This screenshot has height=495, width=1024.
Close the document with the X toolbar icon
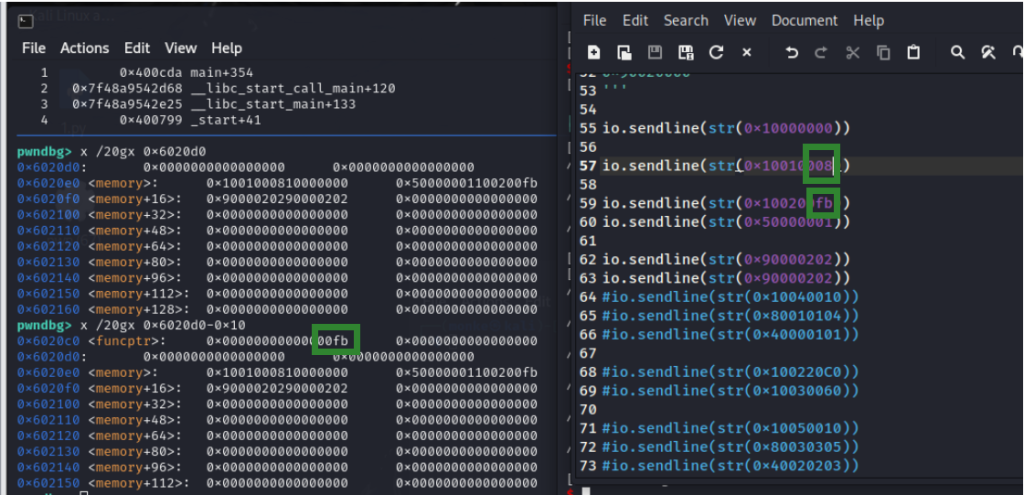pos(746,53)
